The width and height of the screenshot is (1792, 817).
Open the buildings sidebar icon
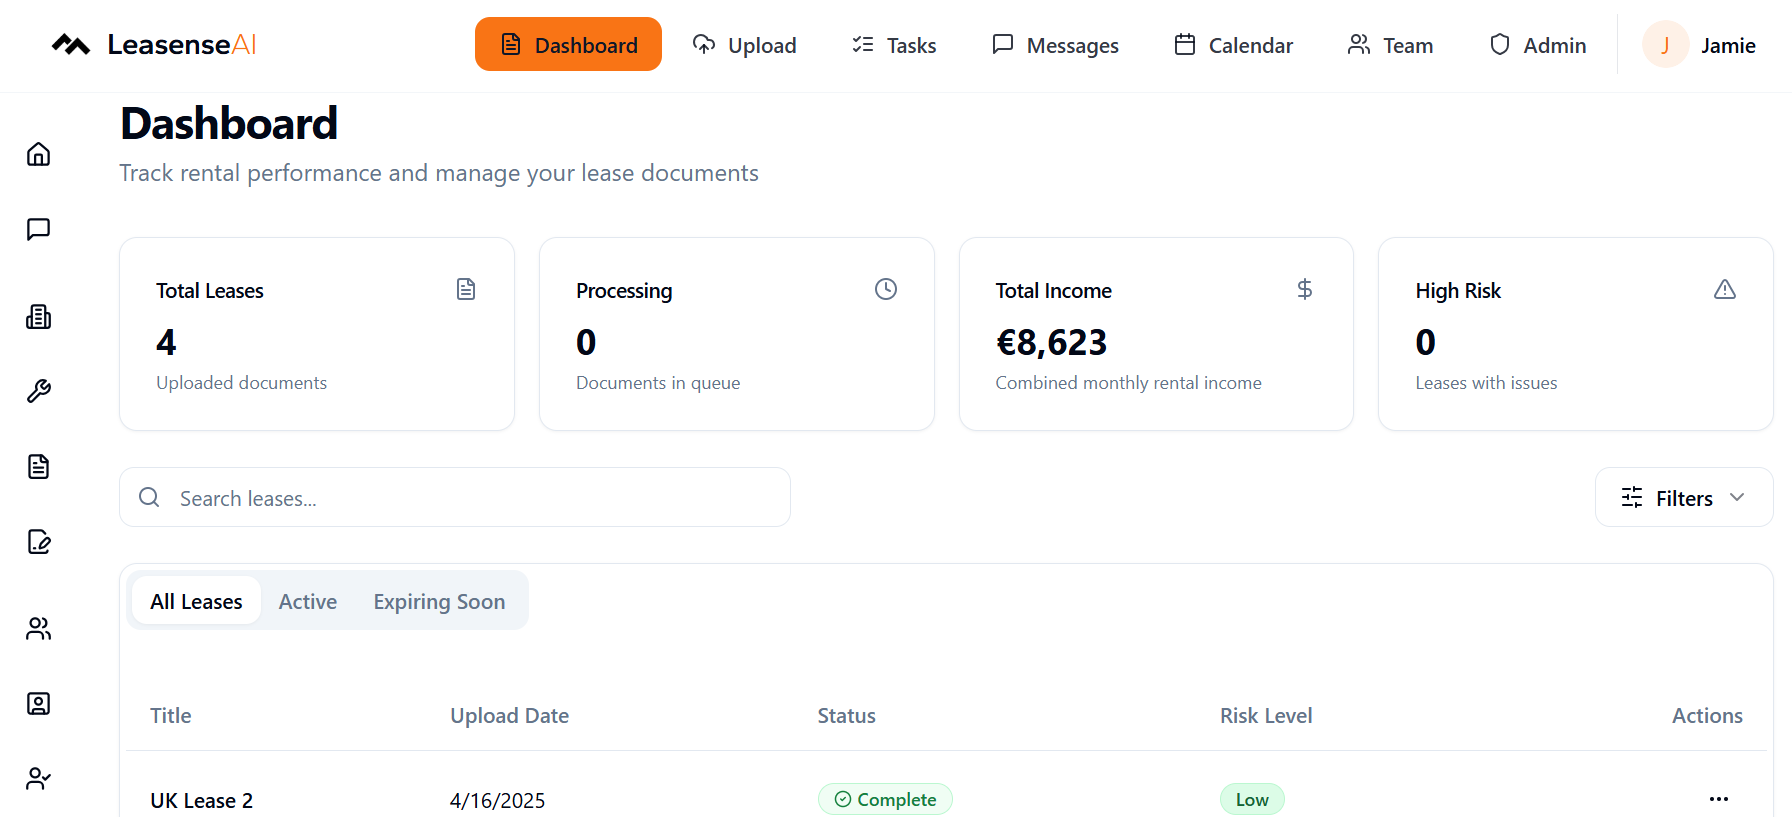pyautogui.click(x=38, y=317)
